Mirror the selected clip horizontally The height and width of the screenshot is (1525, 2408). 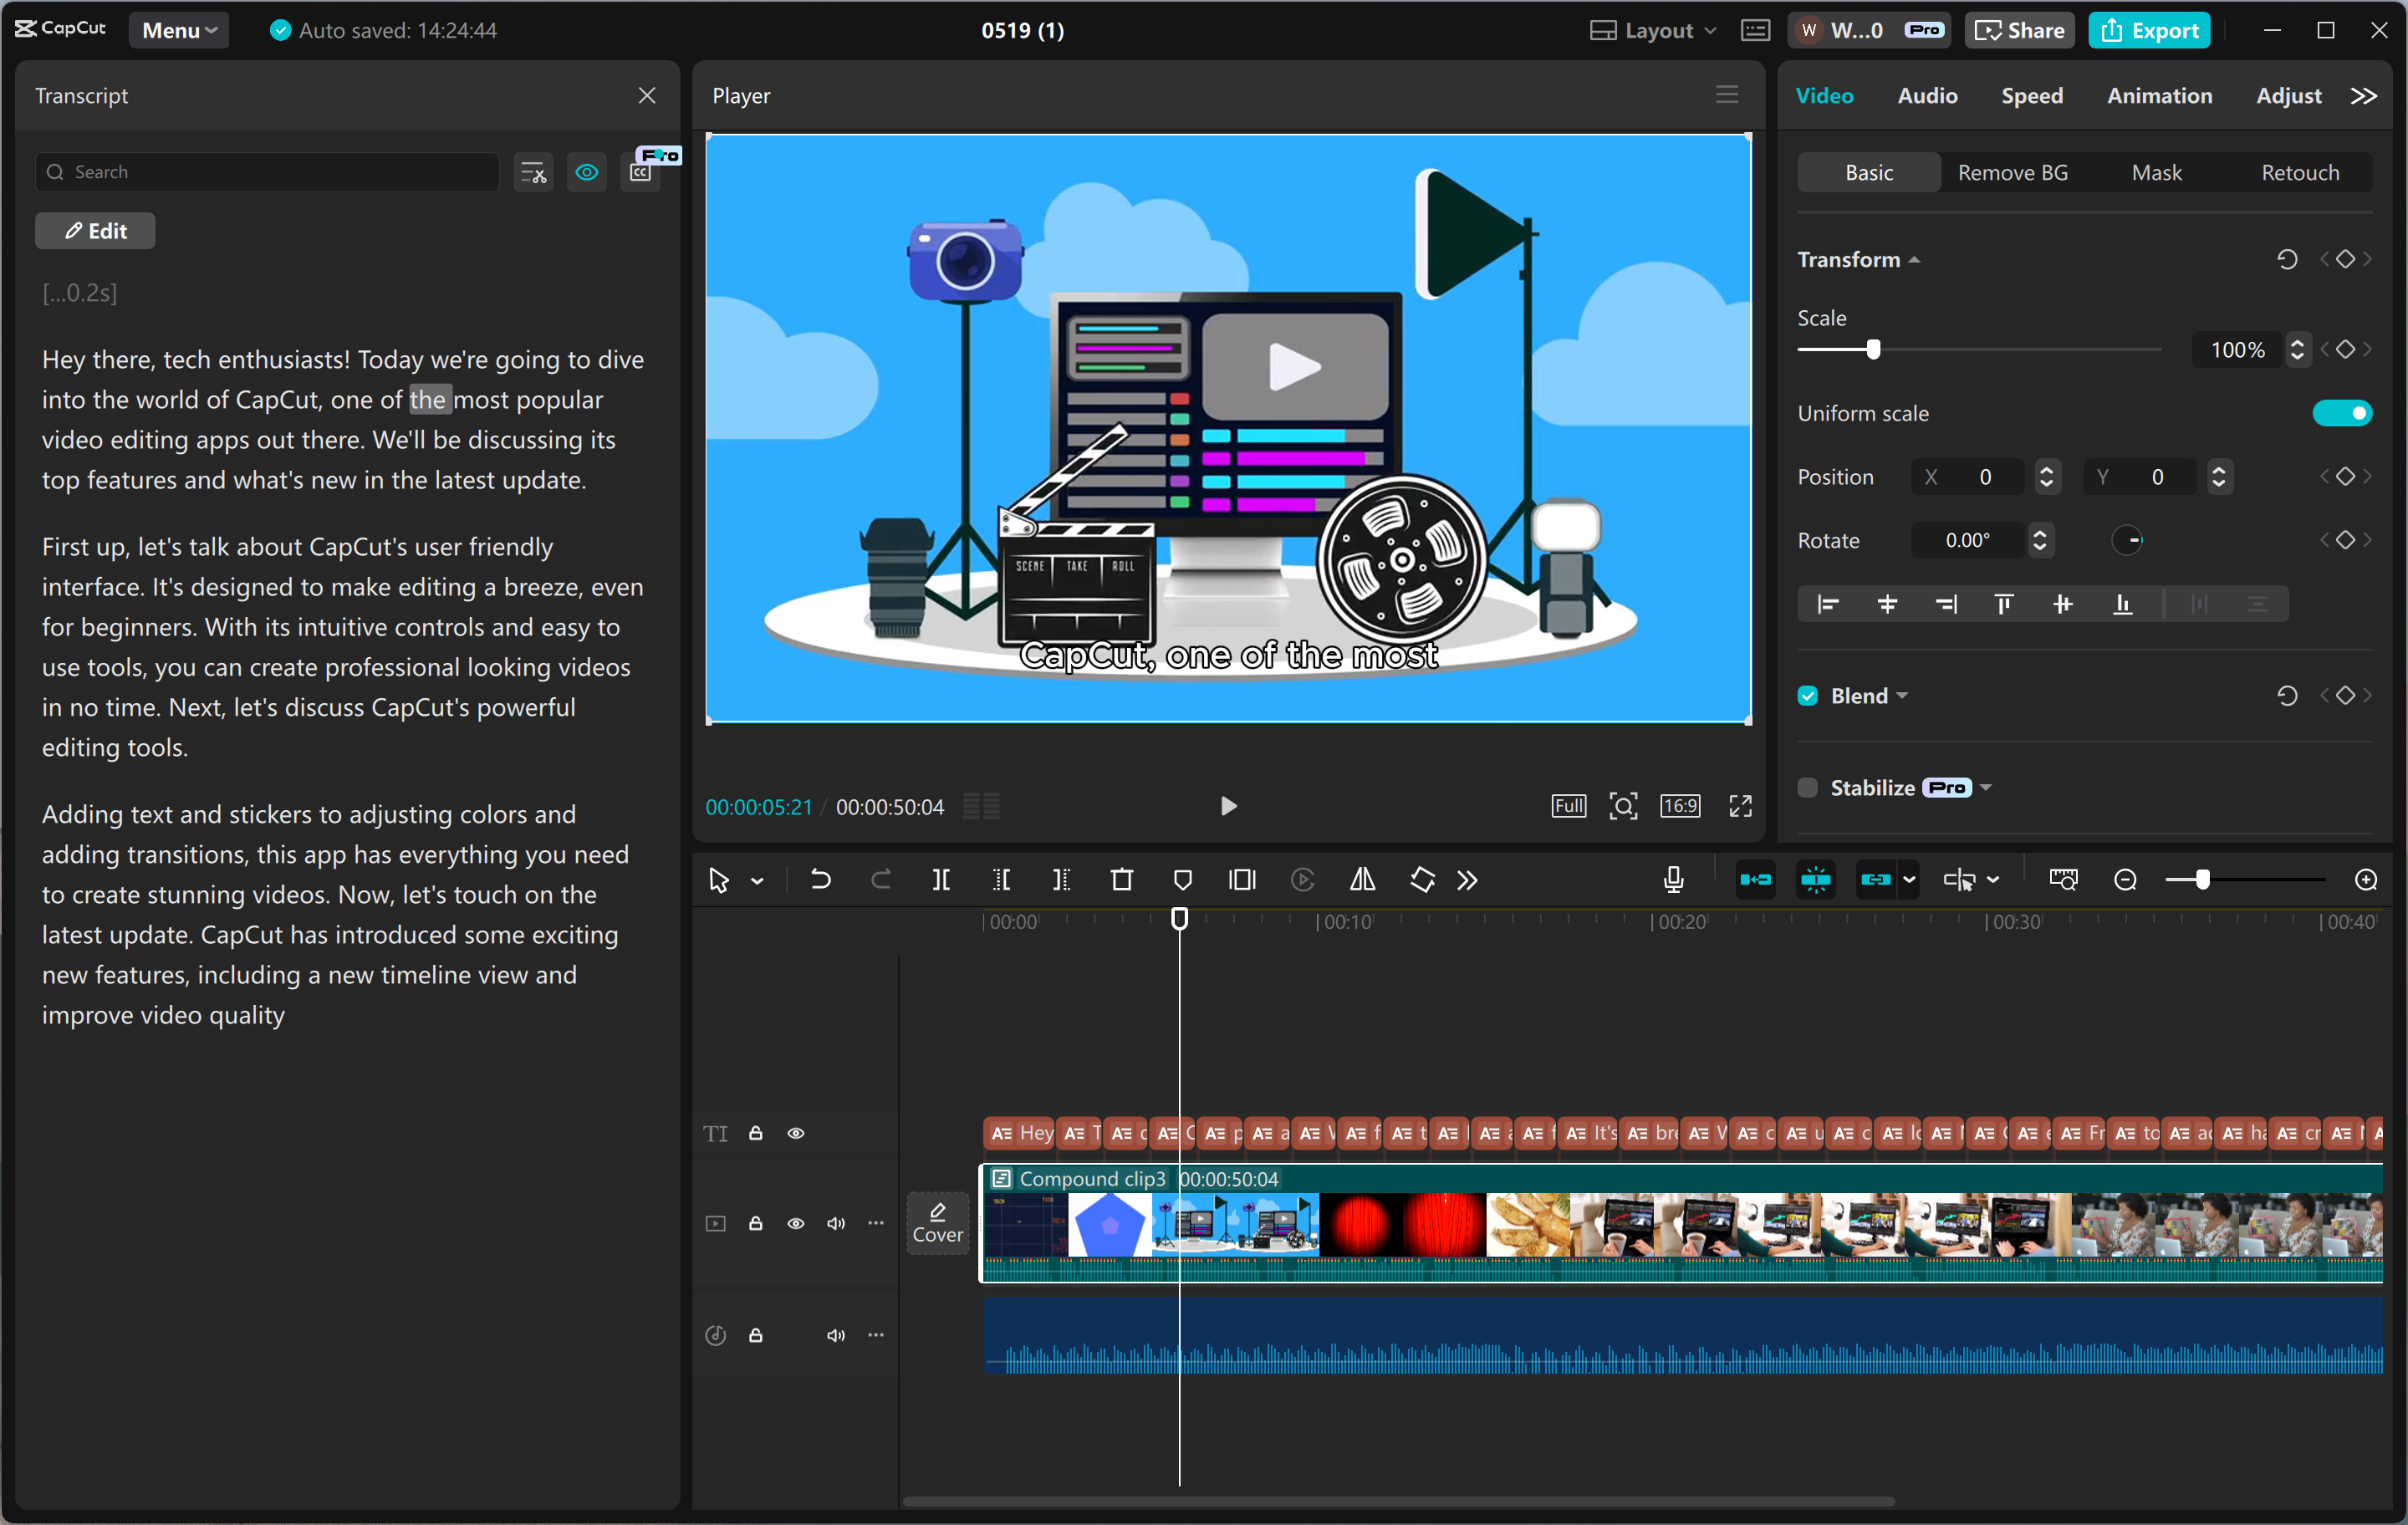click(1362, 880)
